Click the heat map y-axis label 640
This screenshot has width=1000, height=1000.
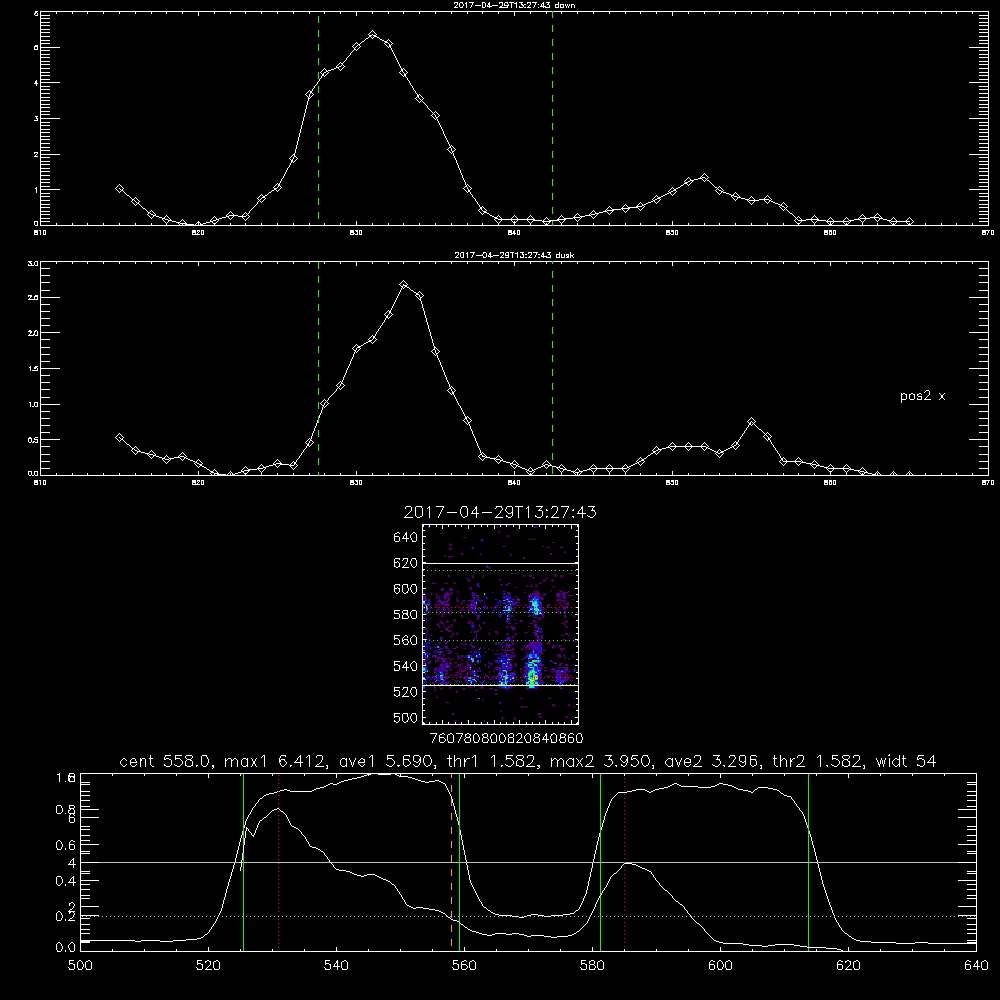405,537
